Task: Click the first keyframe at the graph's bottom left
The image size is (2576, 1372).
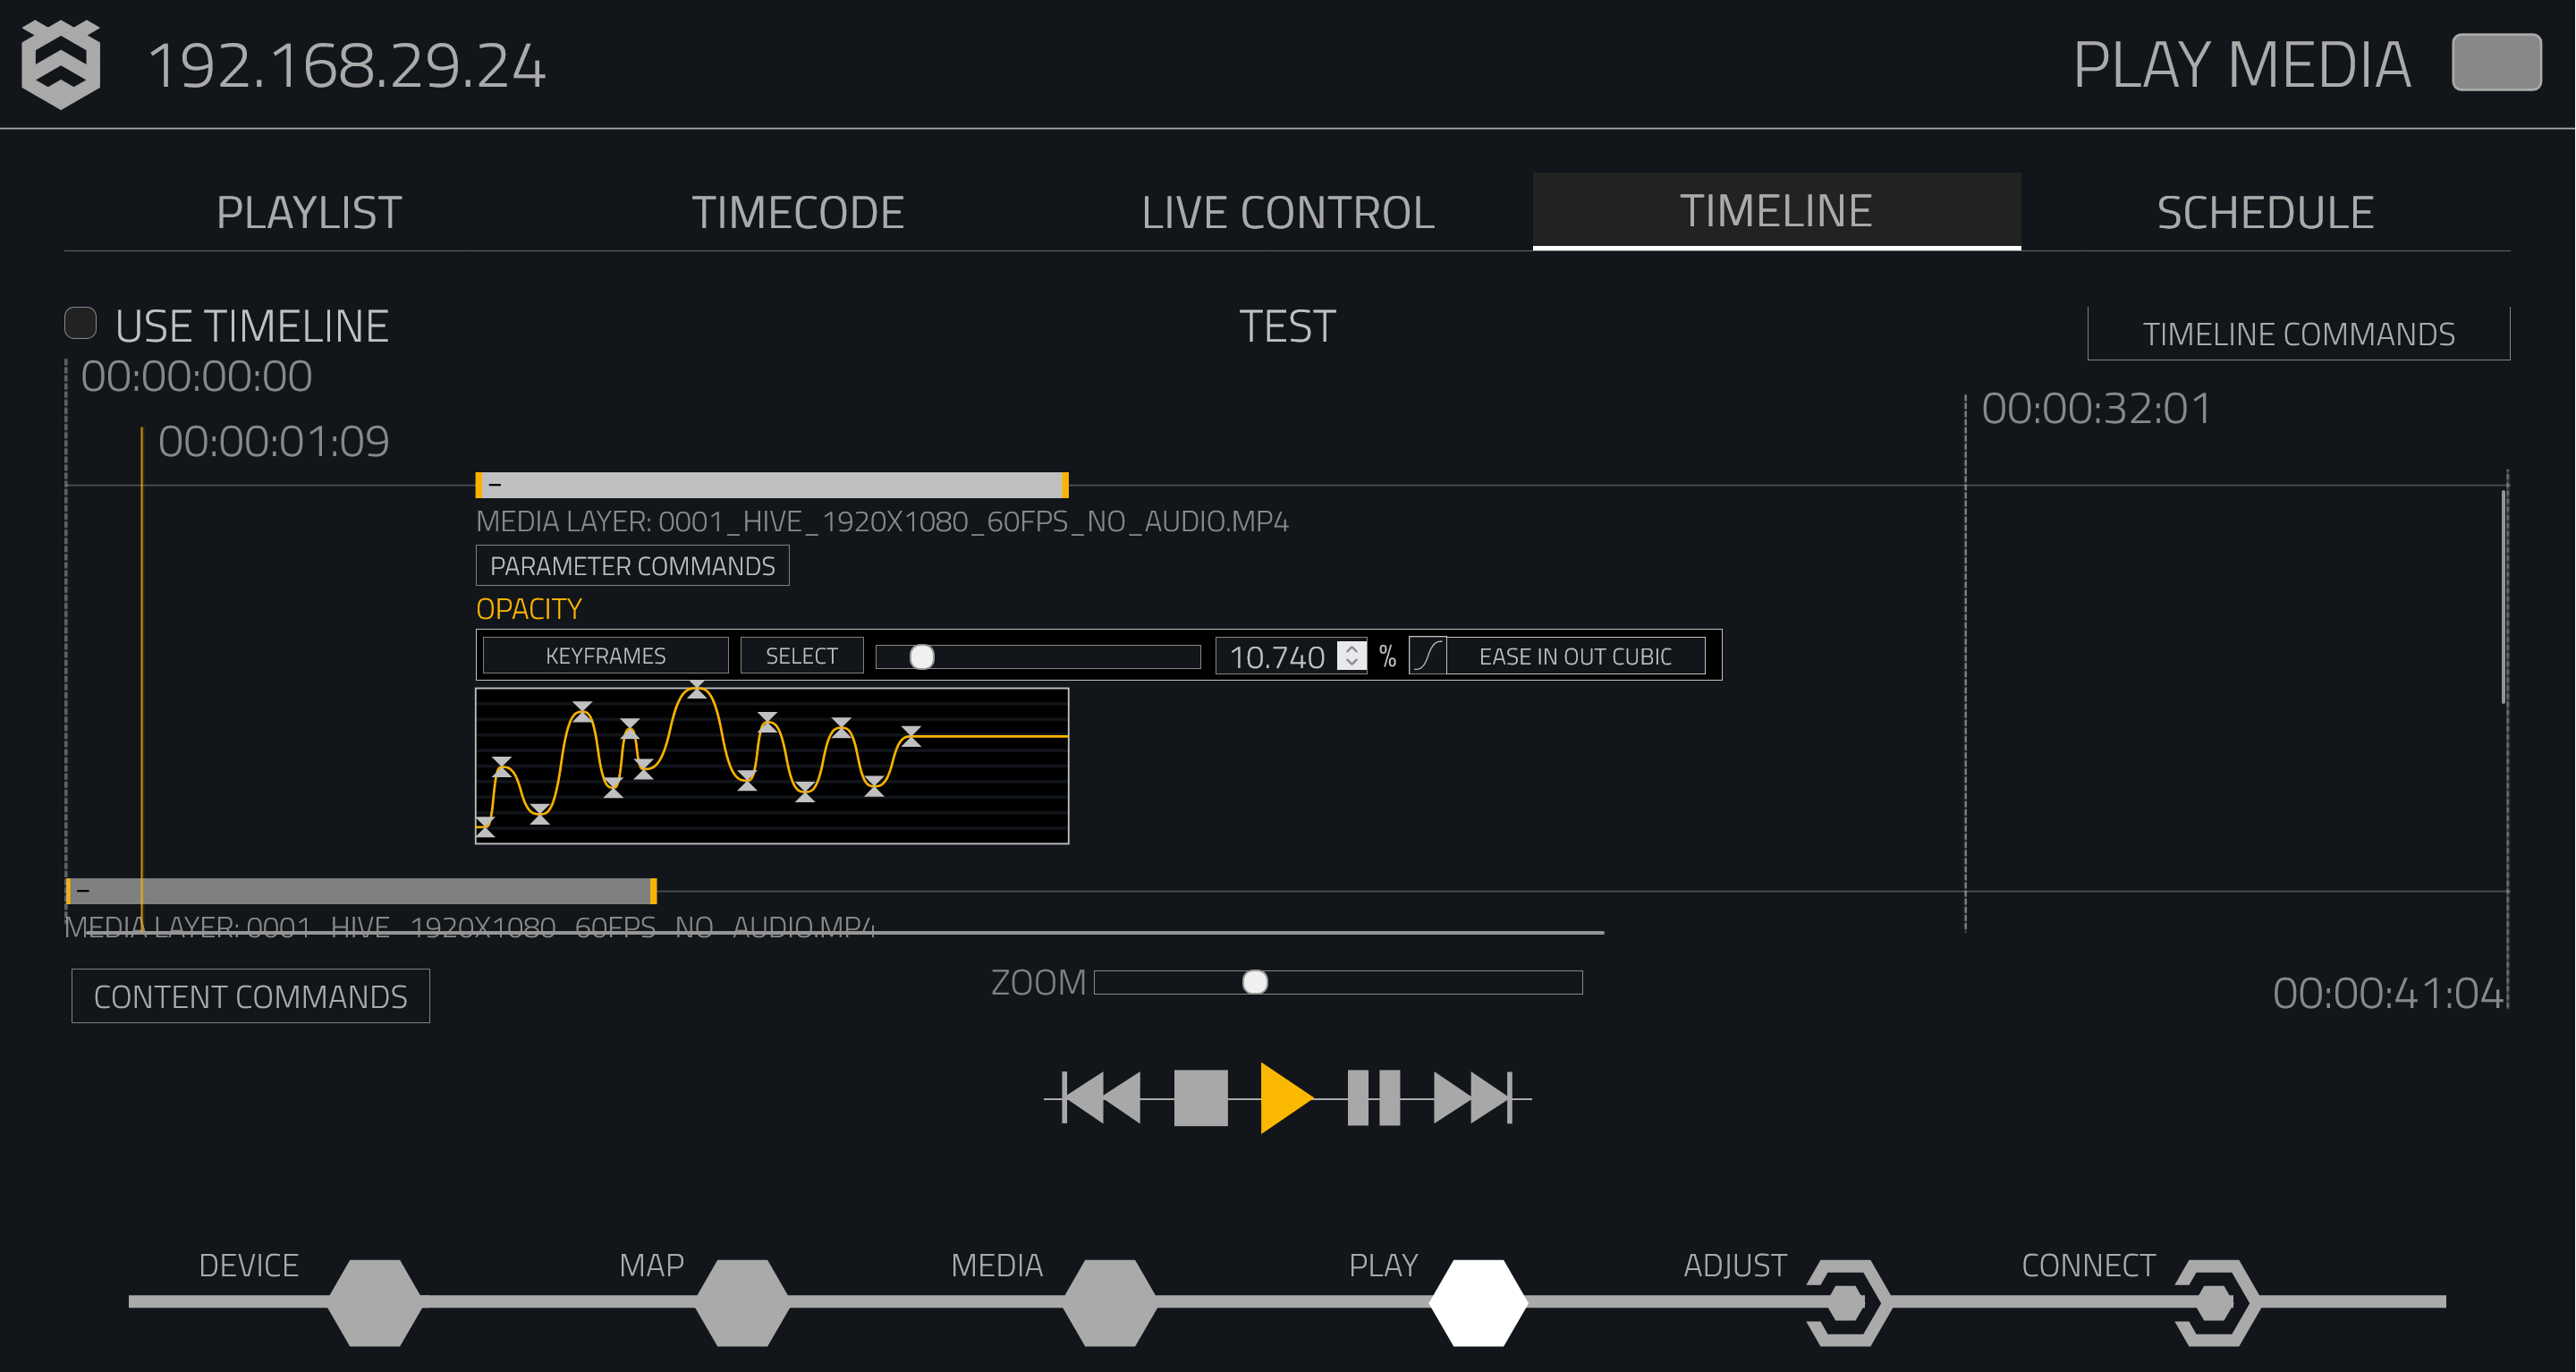Action: 485,826
